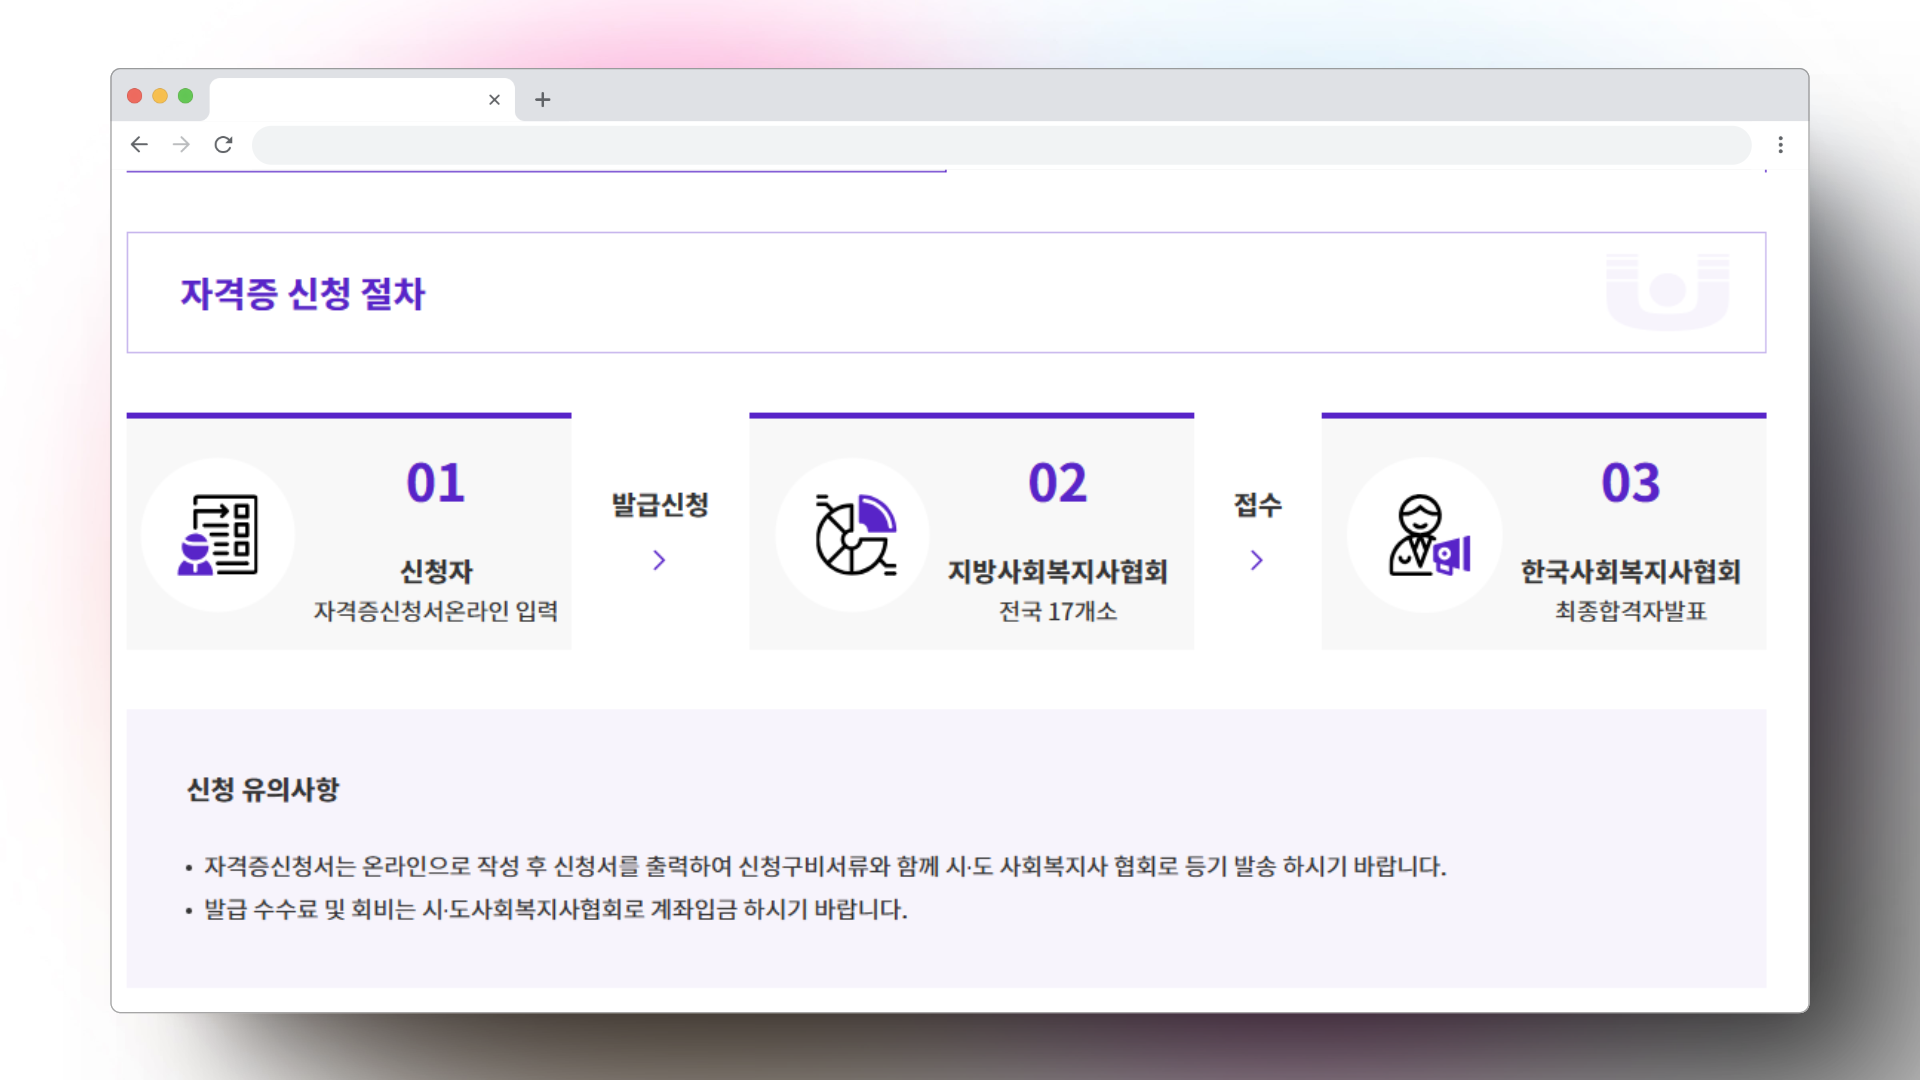The height and width of the screenshot is (1080, 1920).
Task: Click the faded logo watermark in header box
Action: [1667, 291]
